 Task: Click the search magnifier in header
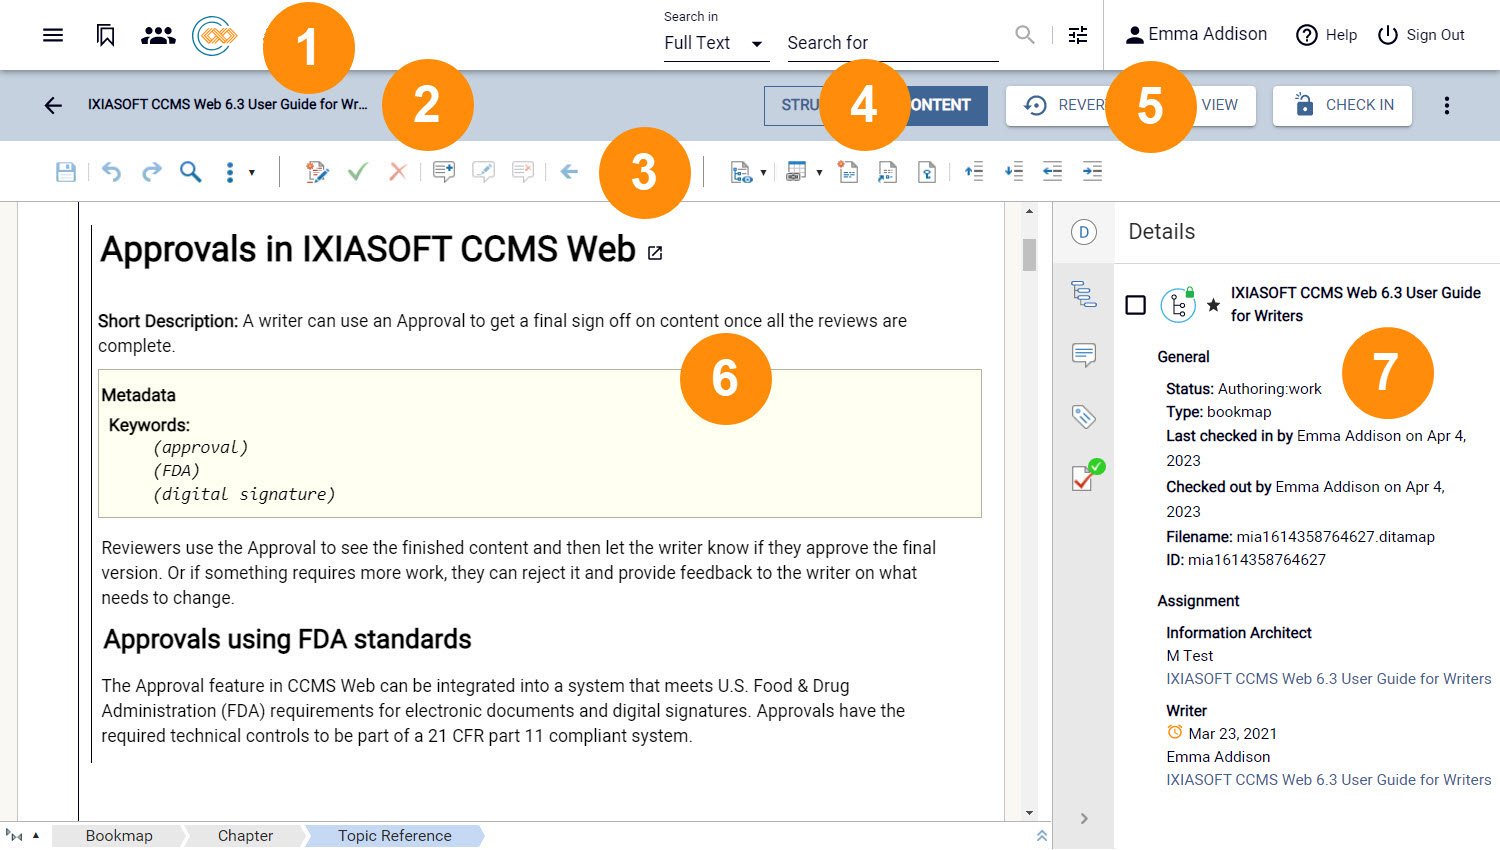click(x=1024, y=35)
